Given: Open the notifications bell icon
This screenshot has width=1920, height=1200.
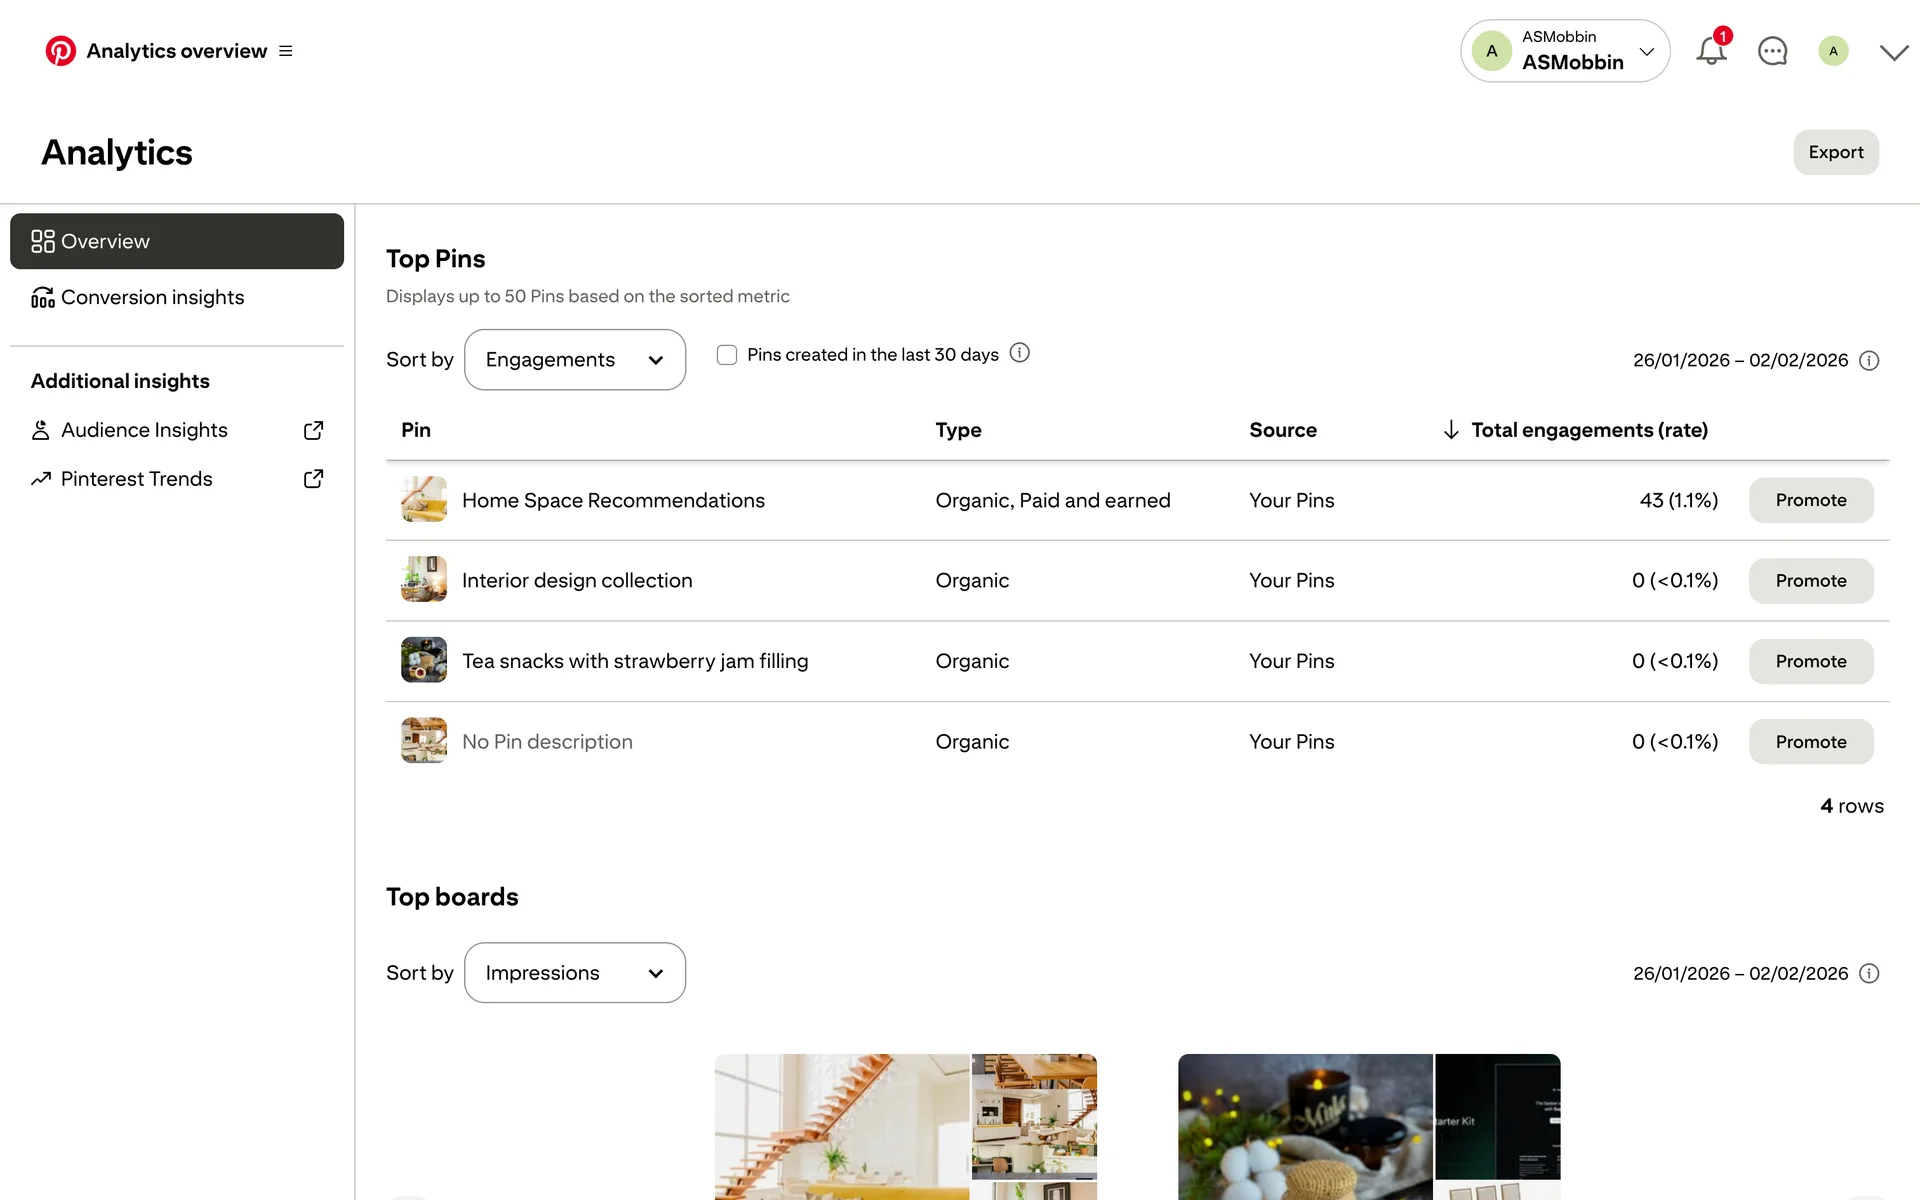Looking at the screenshot, I should click(1711, 51).
